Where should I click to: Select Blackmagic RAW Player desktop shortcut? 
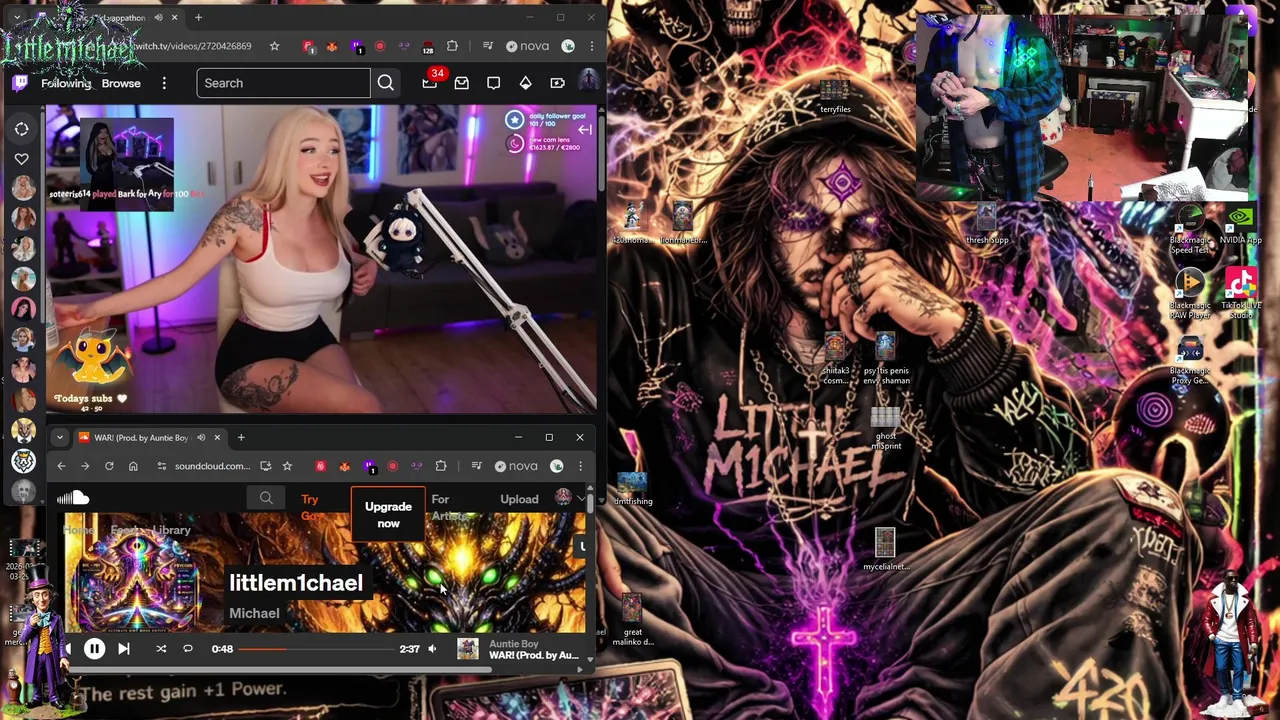(1190, 294)
